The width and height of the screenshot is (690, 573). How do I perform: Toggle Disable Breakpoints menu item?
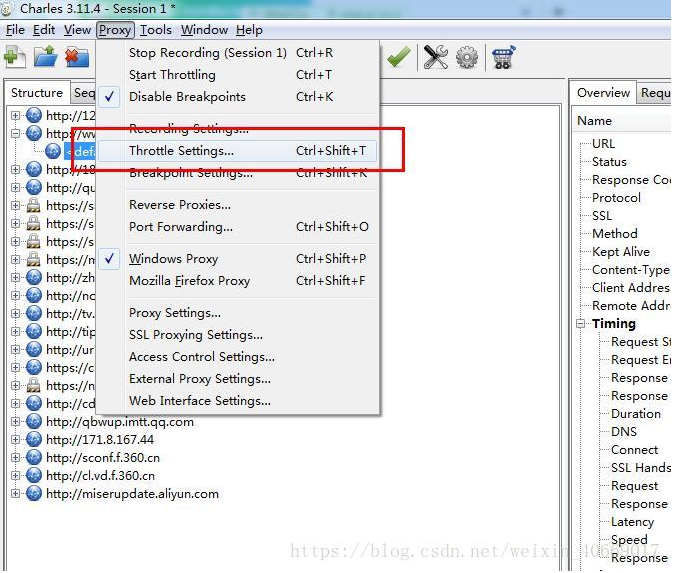(x=238, y=96)
